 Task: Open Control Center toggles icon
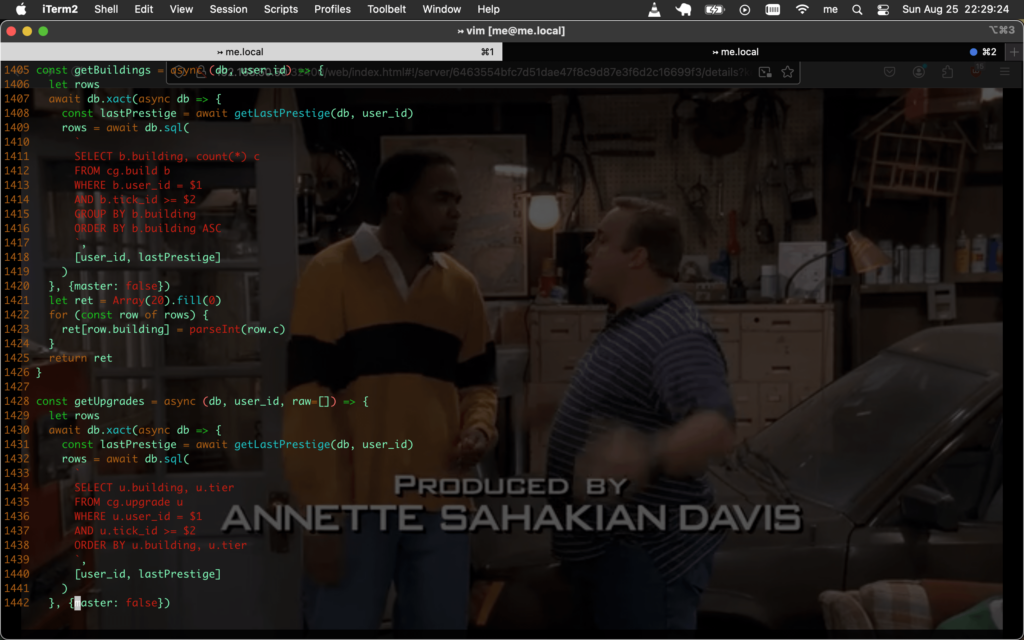(x=883, y=9)
